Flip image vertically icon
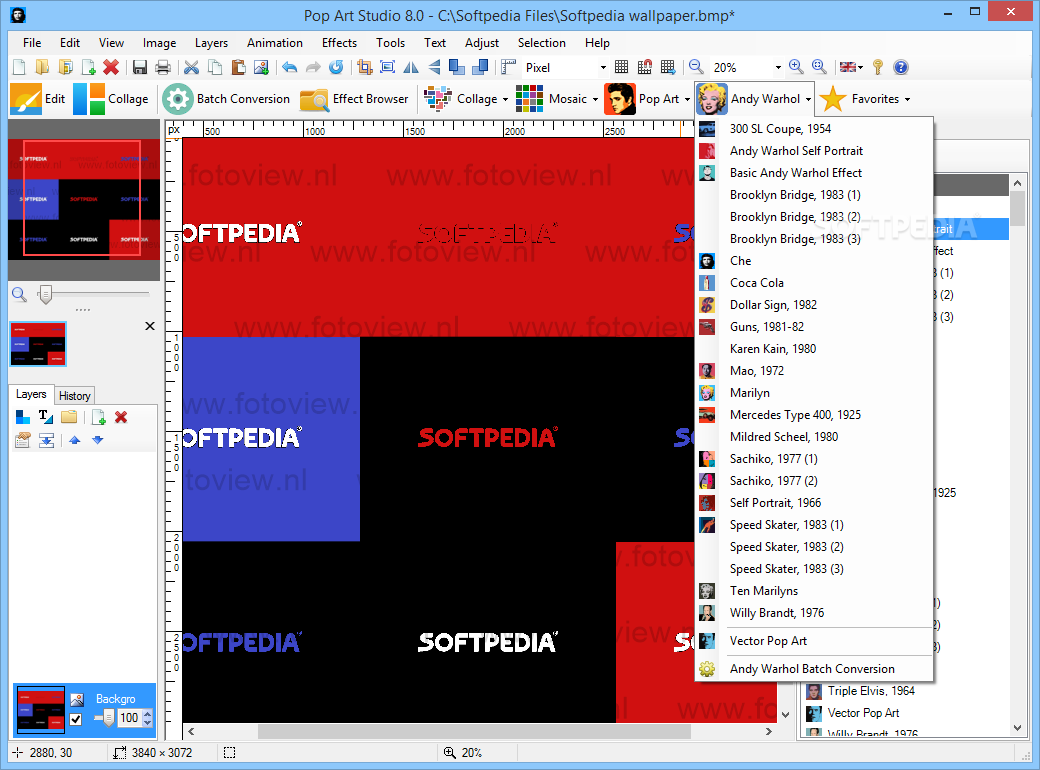The width and height of the screenshot is (1040, 770). pos(434,67)
